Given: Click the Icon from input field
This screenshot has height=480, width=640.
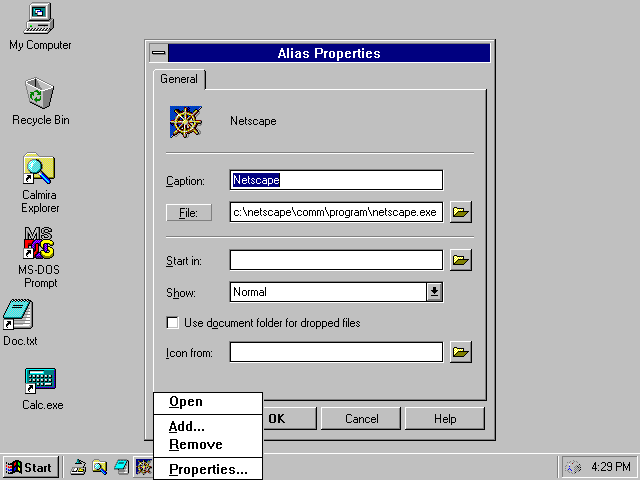Looking at the screenshot, I should click(x=336, y=352).
